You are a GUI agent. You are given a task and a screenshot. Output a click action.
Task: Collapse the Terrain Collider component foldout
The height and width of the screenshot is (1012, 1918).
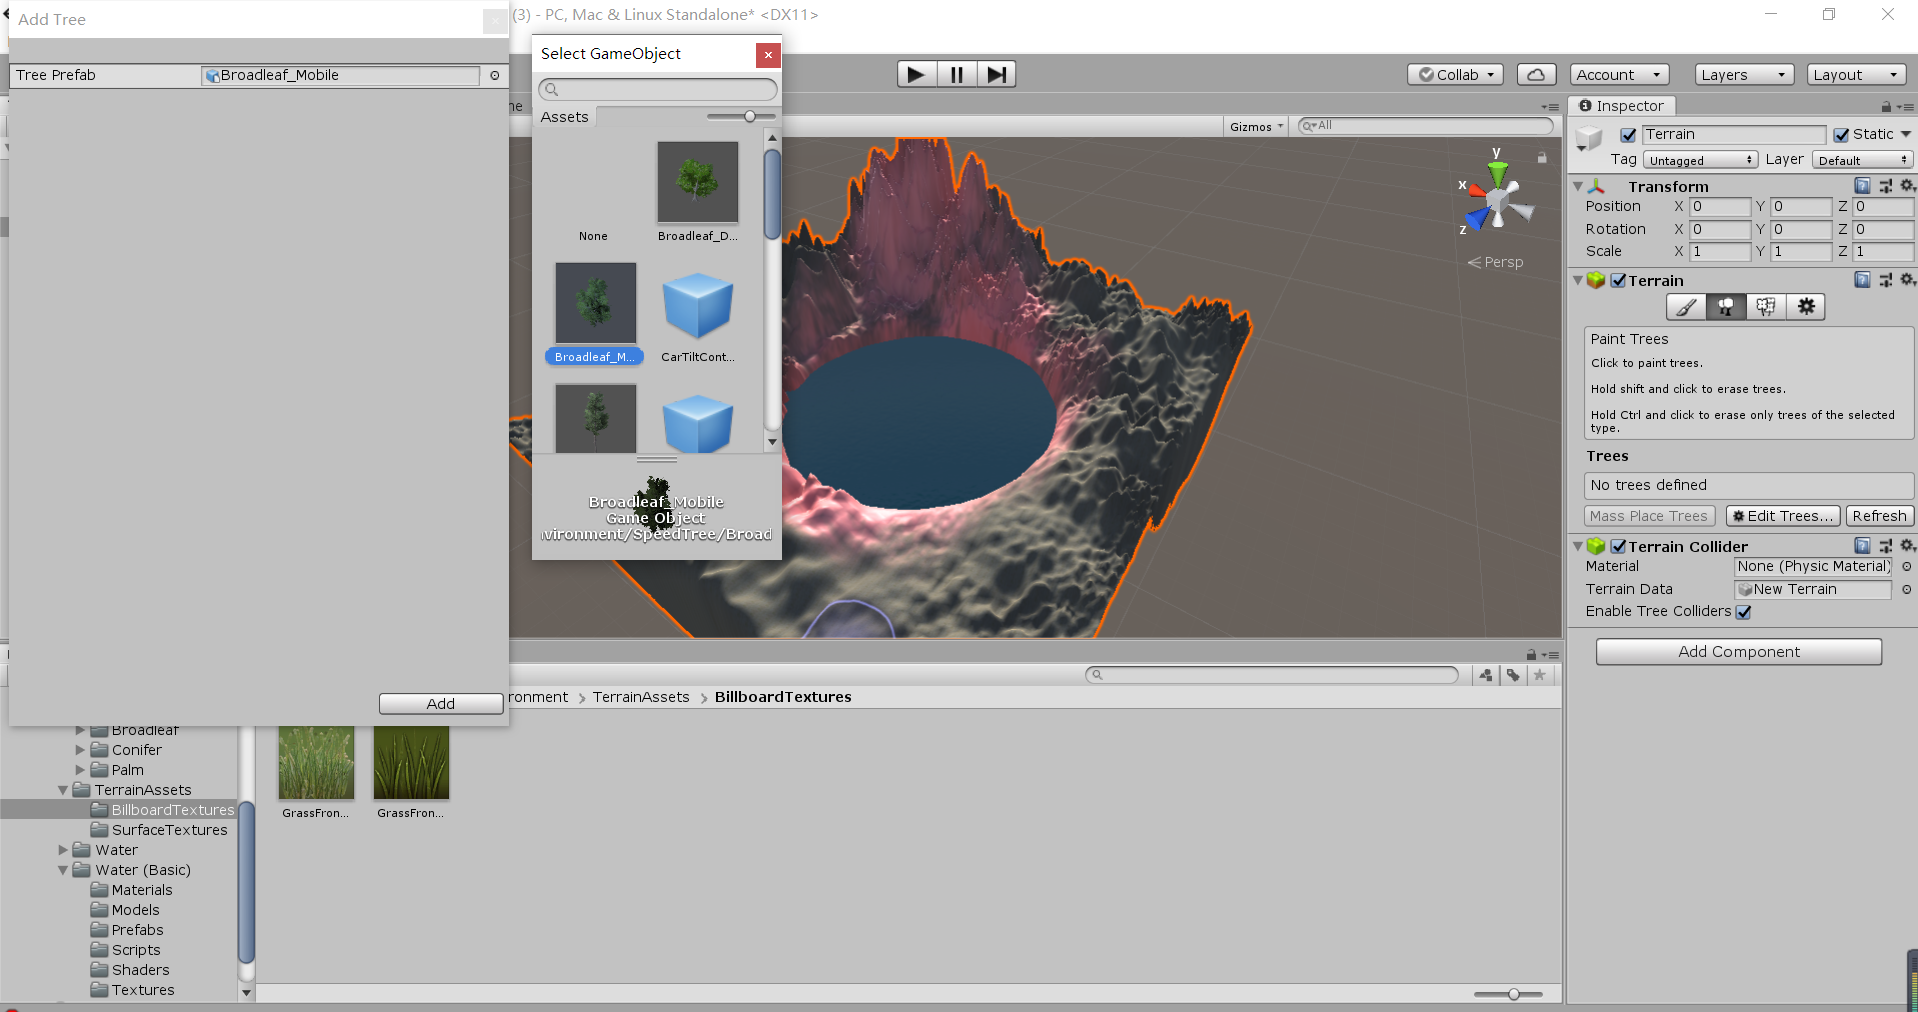pyautogui.click(x=1578, y=546)
